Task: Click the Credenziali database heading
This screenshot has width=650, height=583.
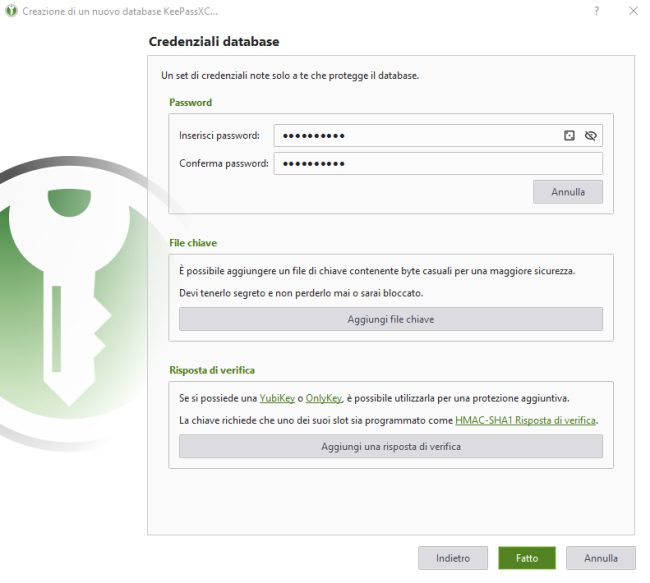Action: point(213,42)
